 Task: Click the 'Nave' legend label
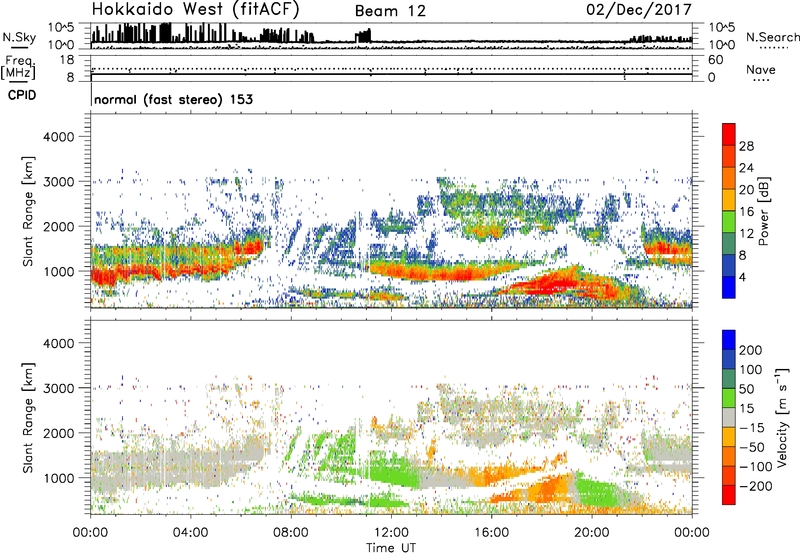click(760, 70)
